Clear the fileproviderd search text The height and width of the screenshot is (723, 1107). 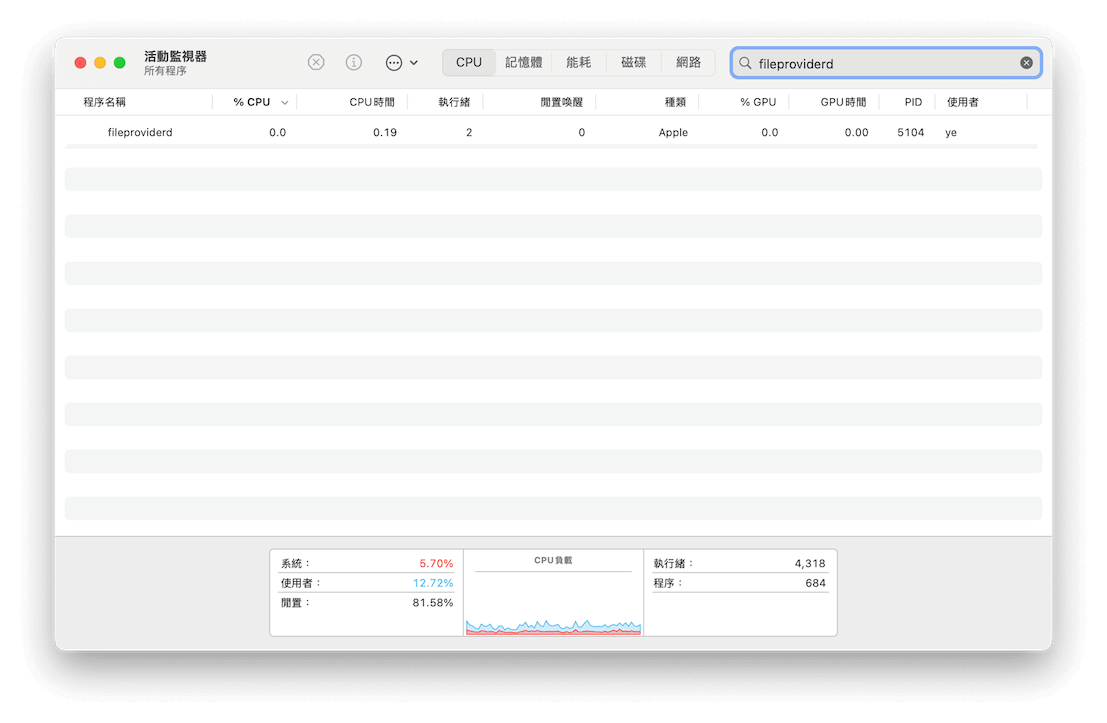1027,63
